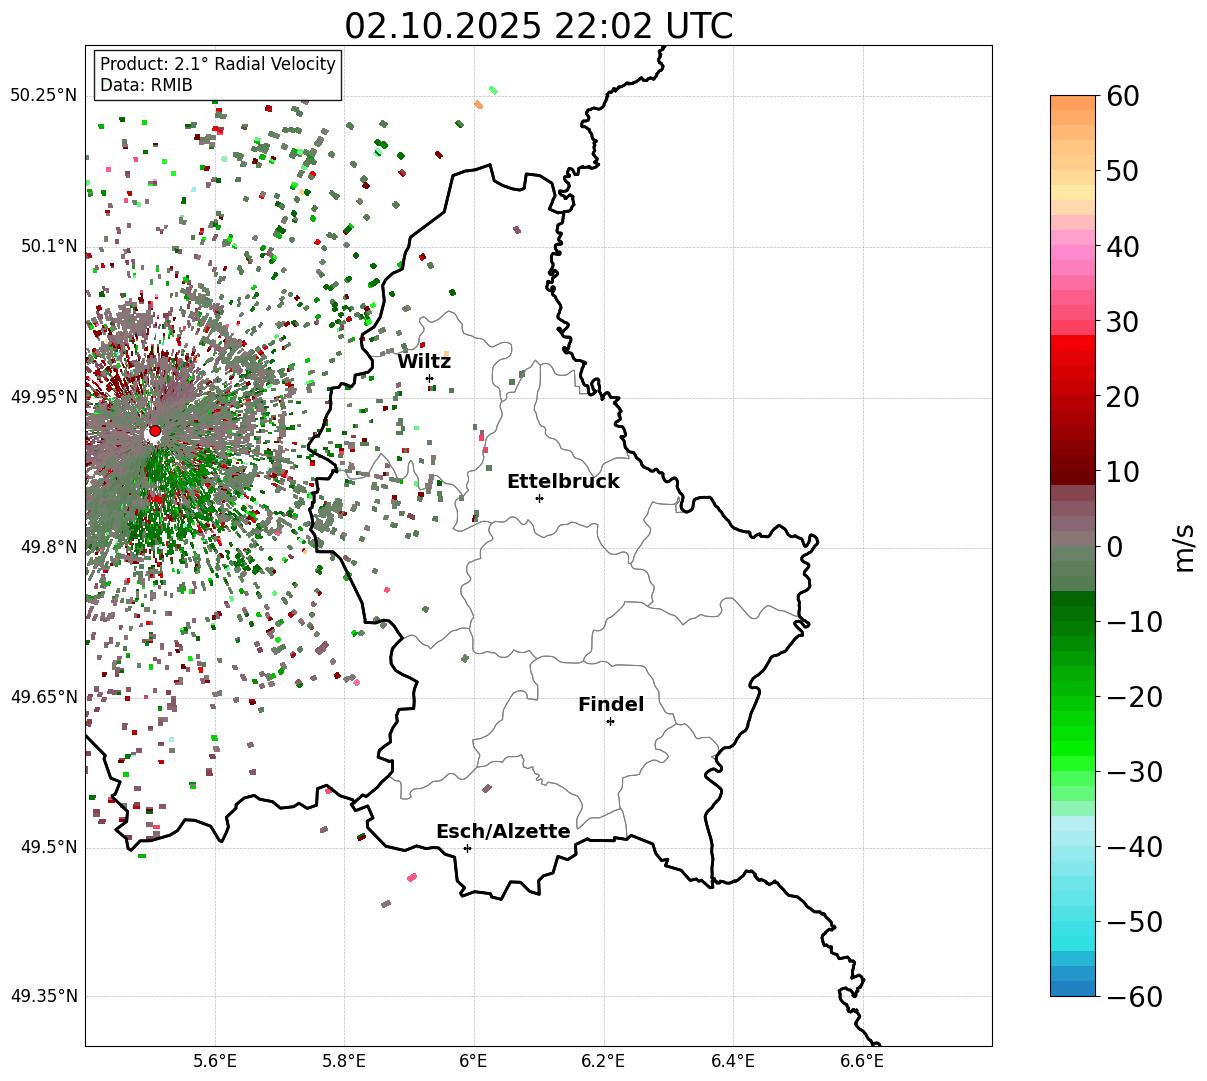Image resolution: width=1207 pixels, height=1081 pixels.
Task: Click the colorbar value −60
Action: (1134, 996)
